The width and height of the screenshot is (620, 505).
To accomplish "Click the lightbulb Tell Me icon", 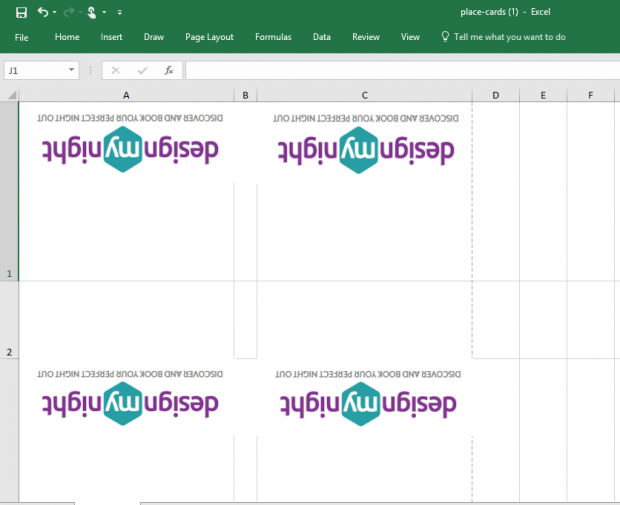I will click(x=445, y=37).
